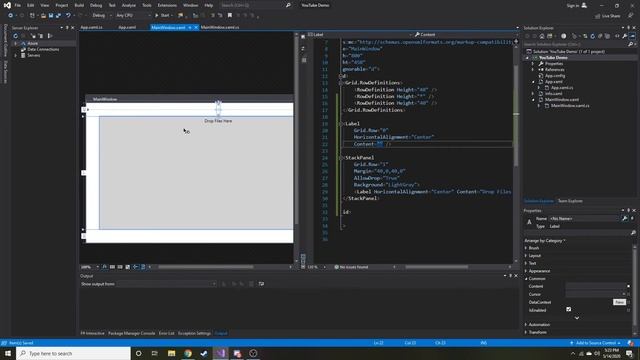640x360 pixels.
Task: Click the Properties panel search magnifier
Action: (633, 233)
